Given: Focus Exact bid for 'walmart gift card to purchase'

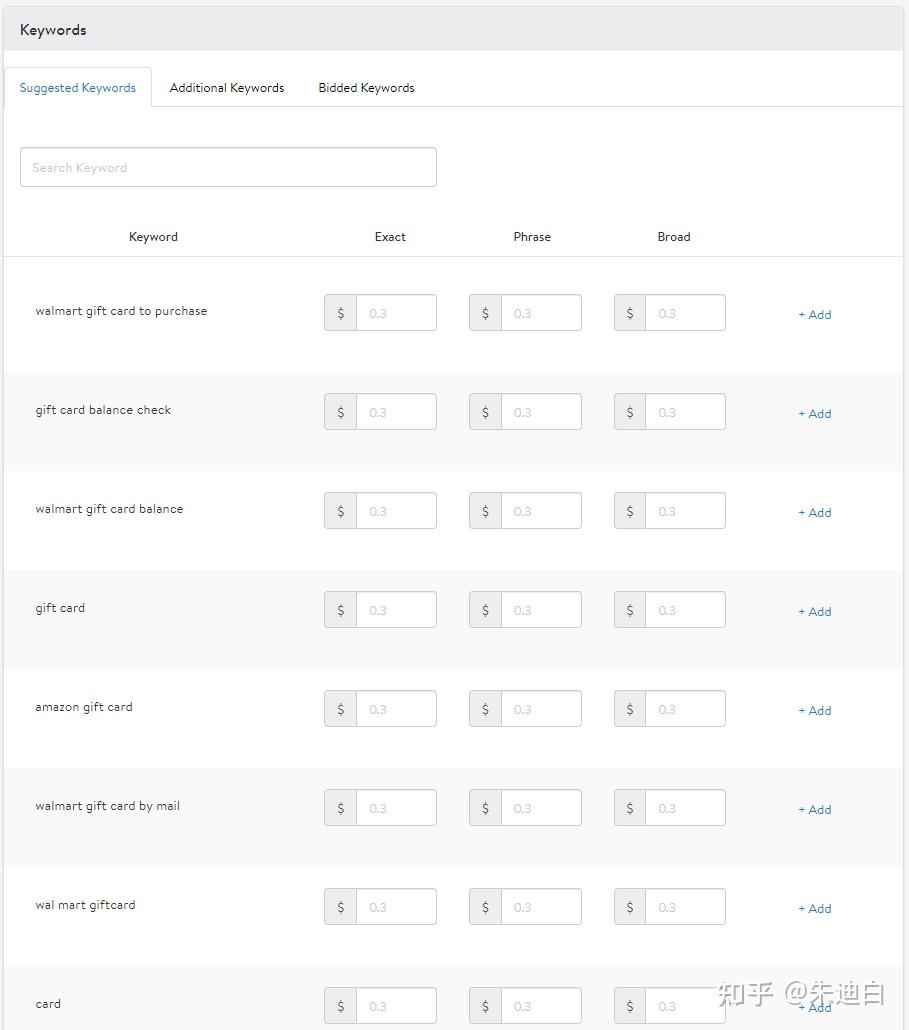Looking at the screenshot, I should point(396,313).
